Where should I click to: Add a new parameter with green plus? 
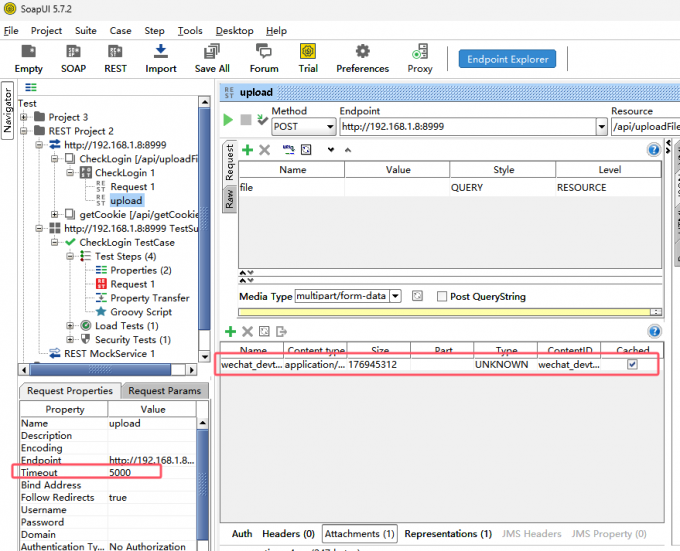pyautogui.click(x=247, y=150)
